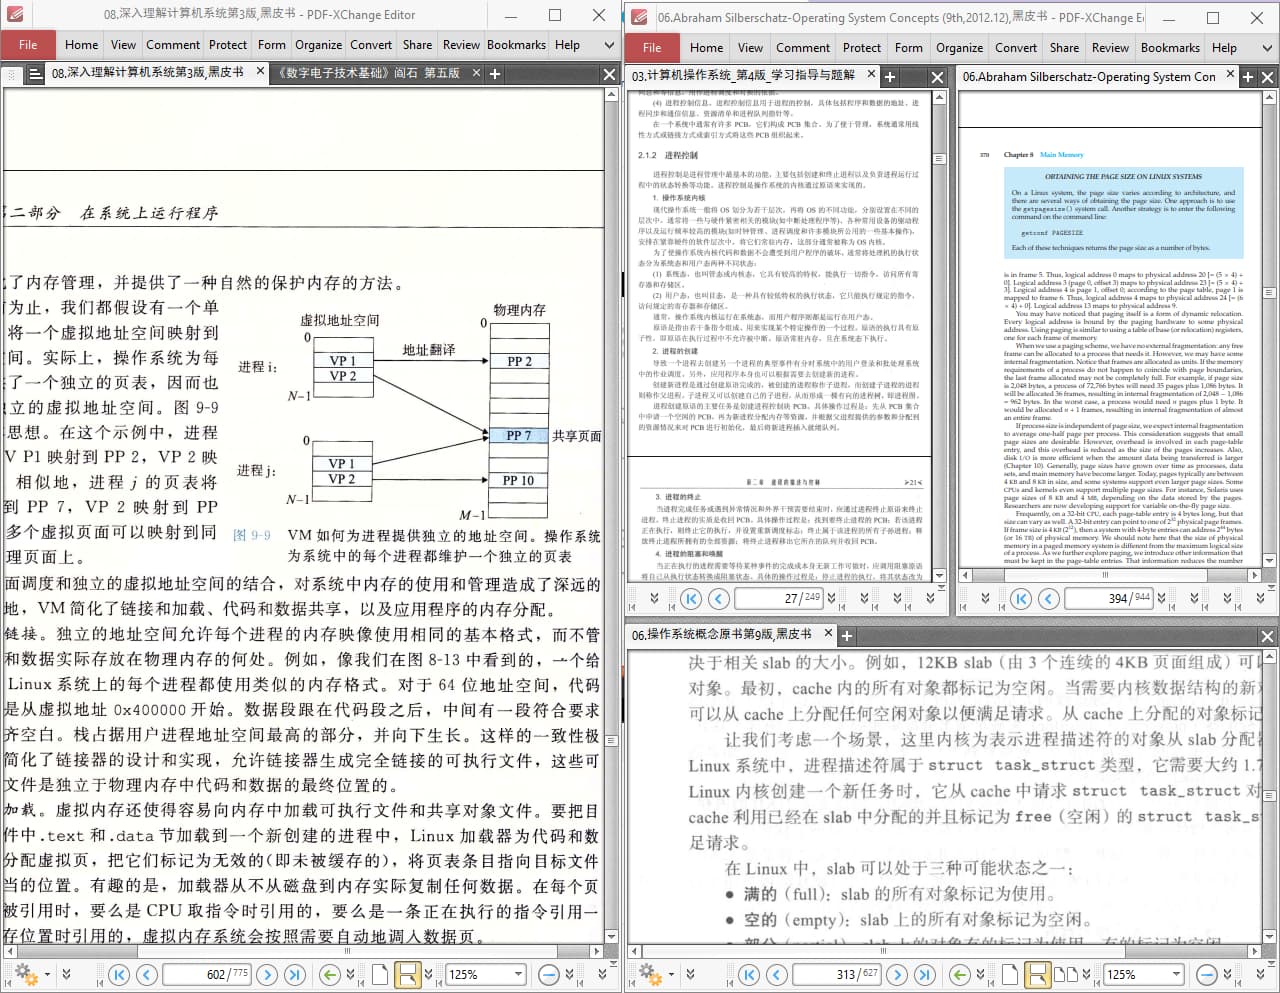The image size is (1280, 993).
Task: Go to next page in left window
Action: pos(267,974)
